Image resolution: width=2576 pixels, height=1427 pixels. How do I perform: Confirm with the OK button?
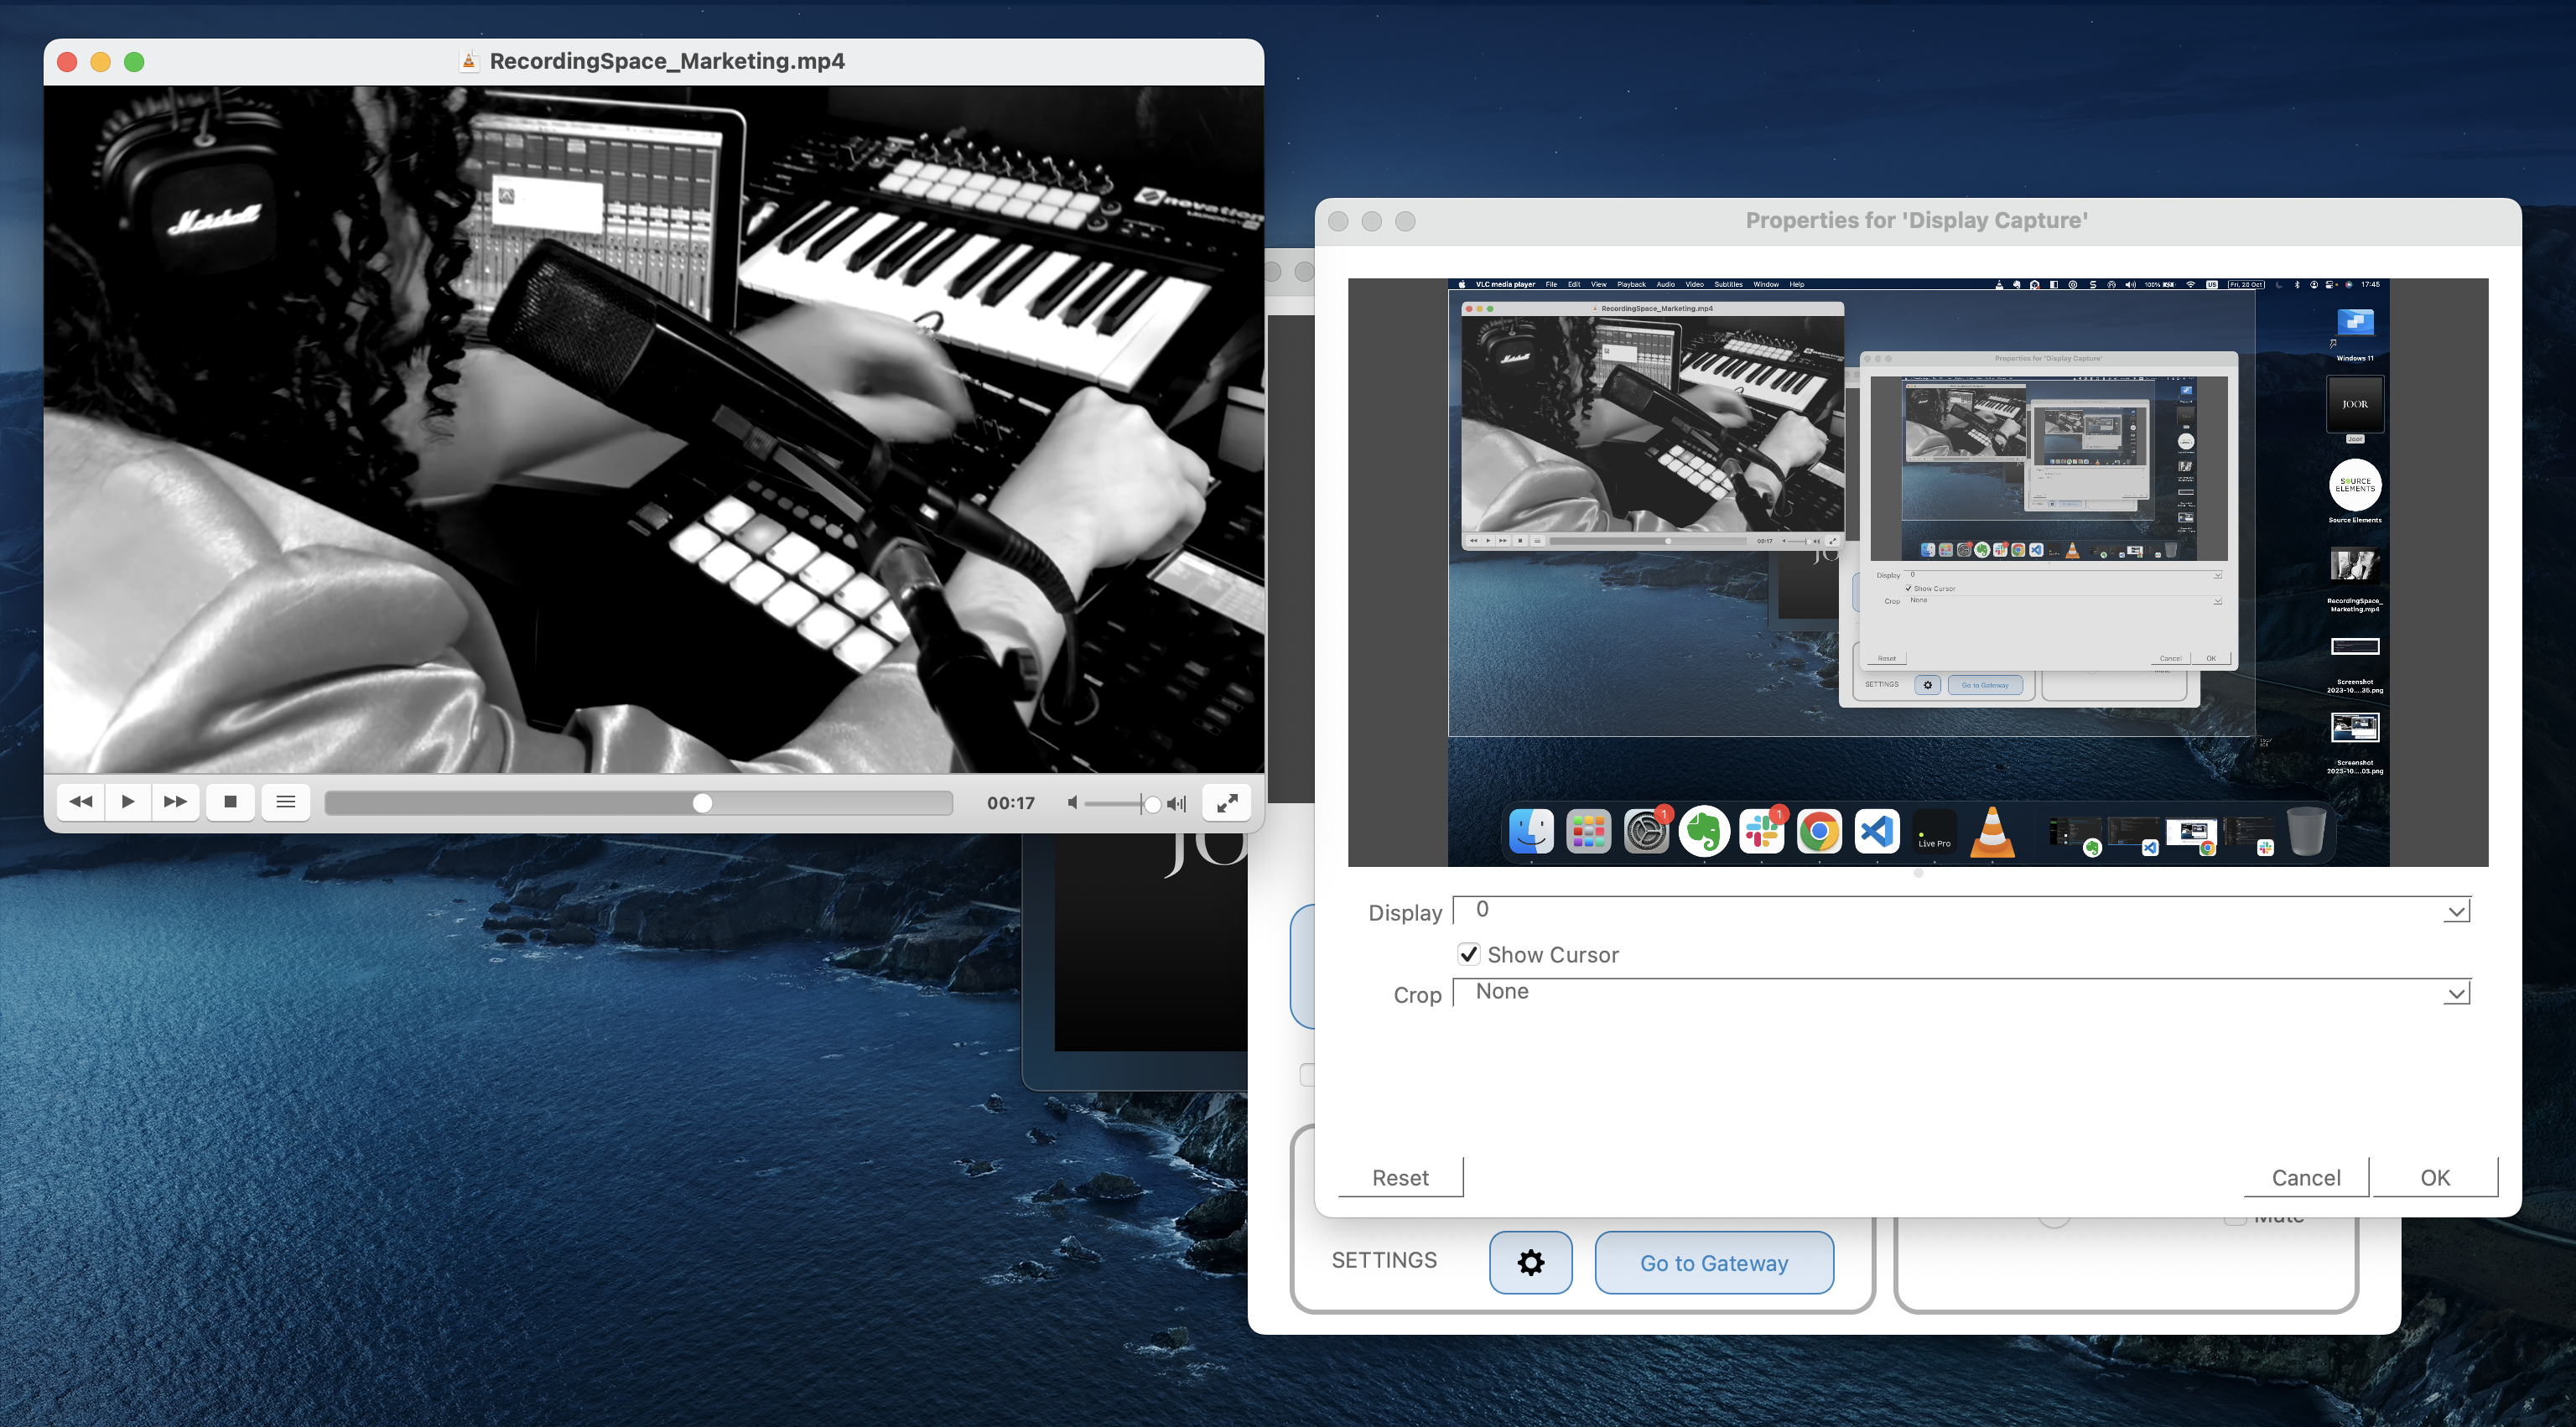(x=2434, y=1177)
